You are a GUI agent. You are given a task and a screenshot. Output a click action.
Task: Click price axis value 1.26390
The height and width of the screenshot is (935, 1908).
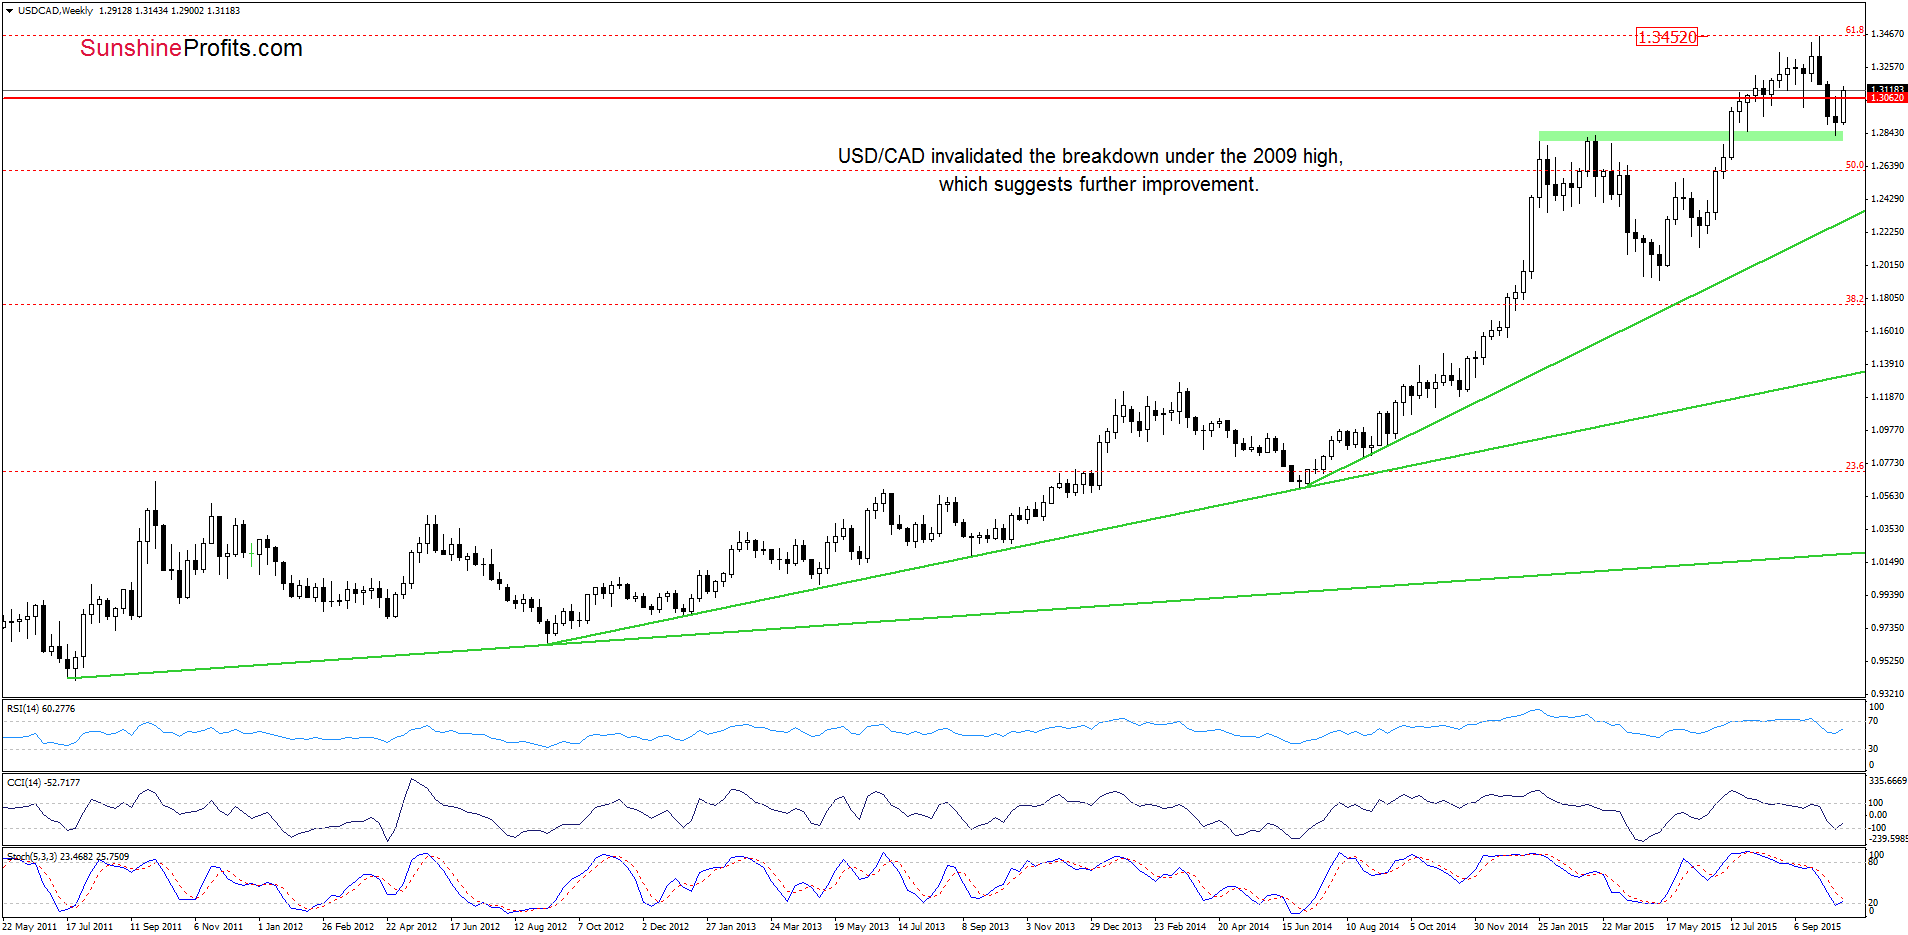1887,166
